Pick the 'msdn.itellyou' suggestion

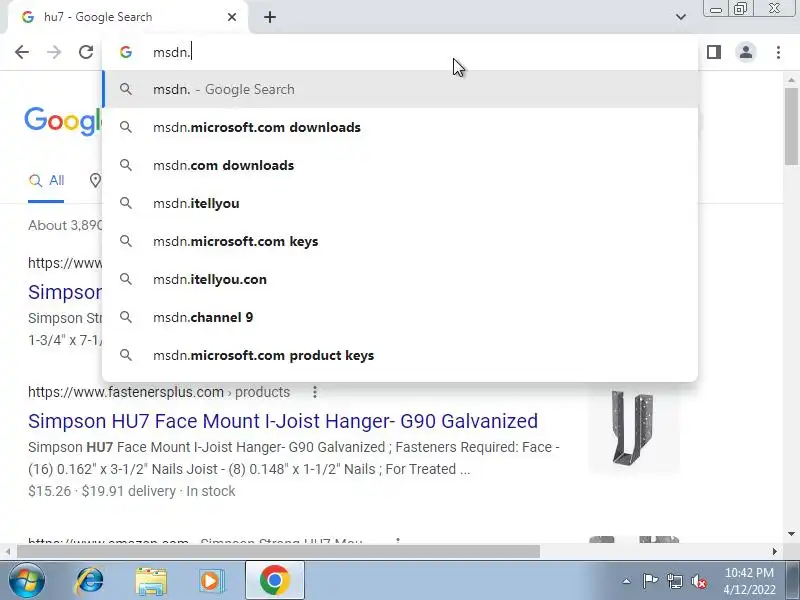401,203
